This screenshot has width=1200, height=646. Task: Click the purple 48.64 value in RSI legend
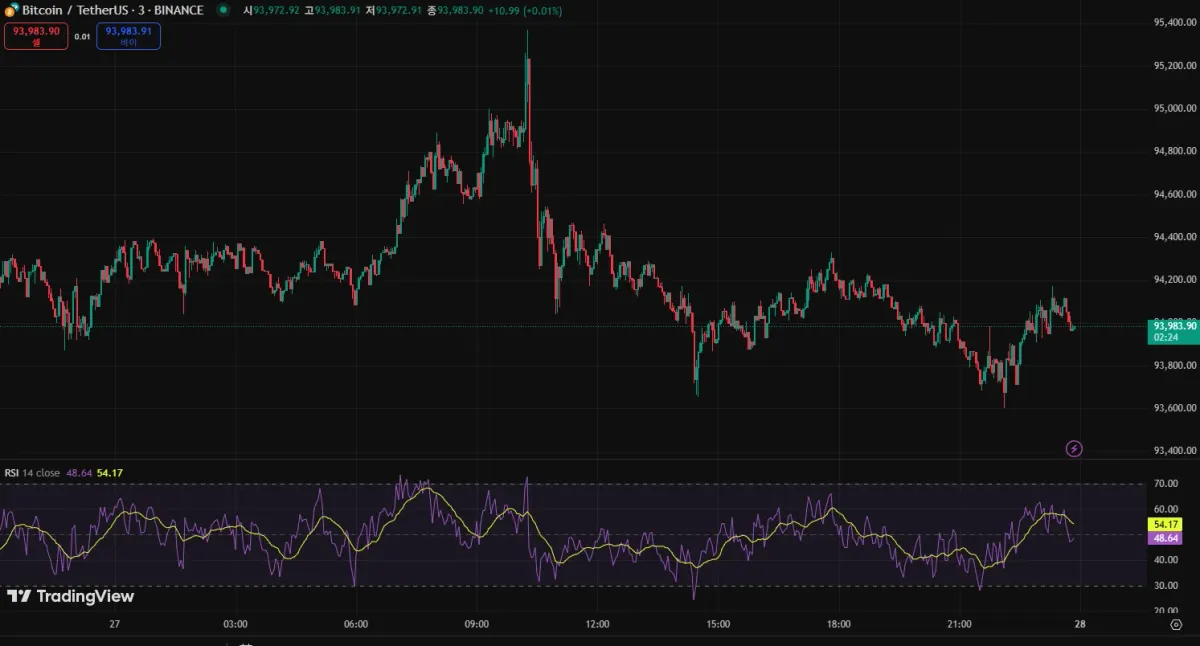click(80, 472)
